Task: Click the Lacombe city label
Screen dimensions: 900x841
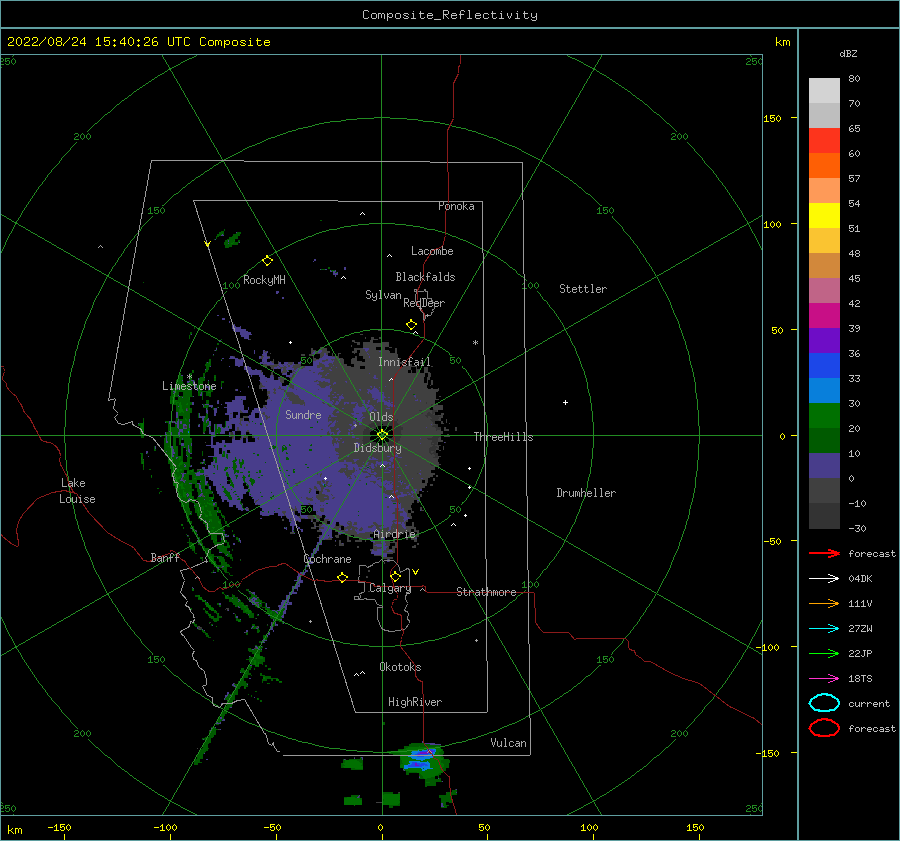Action: point(432,251)
